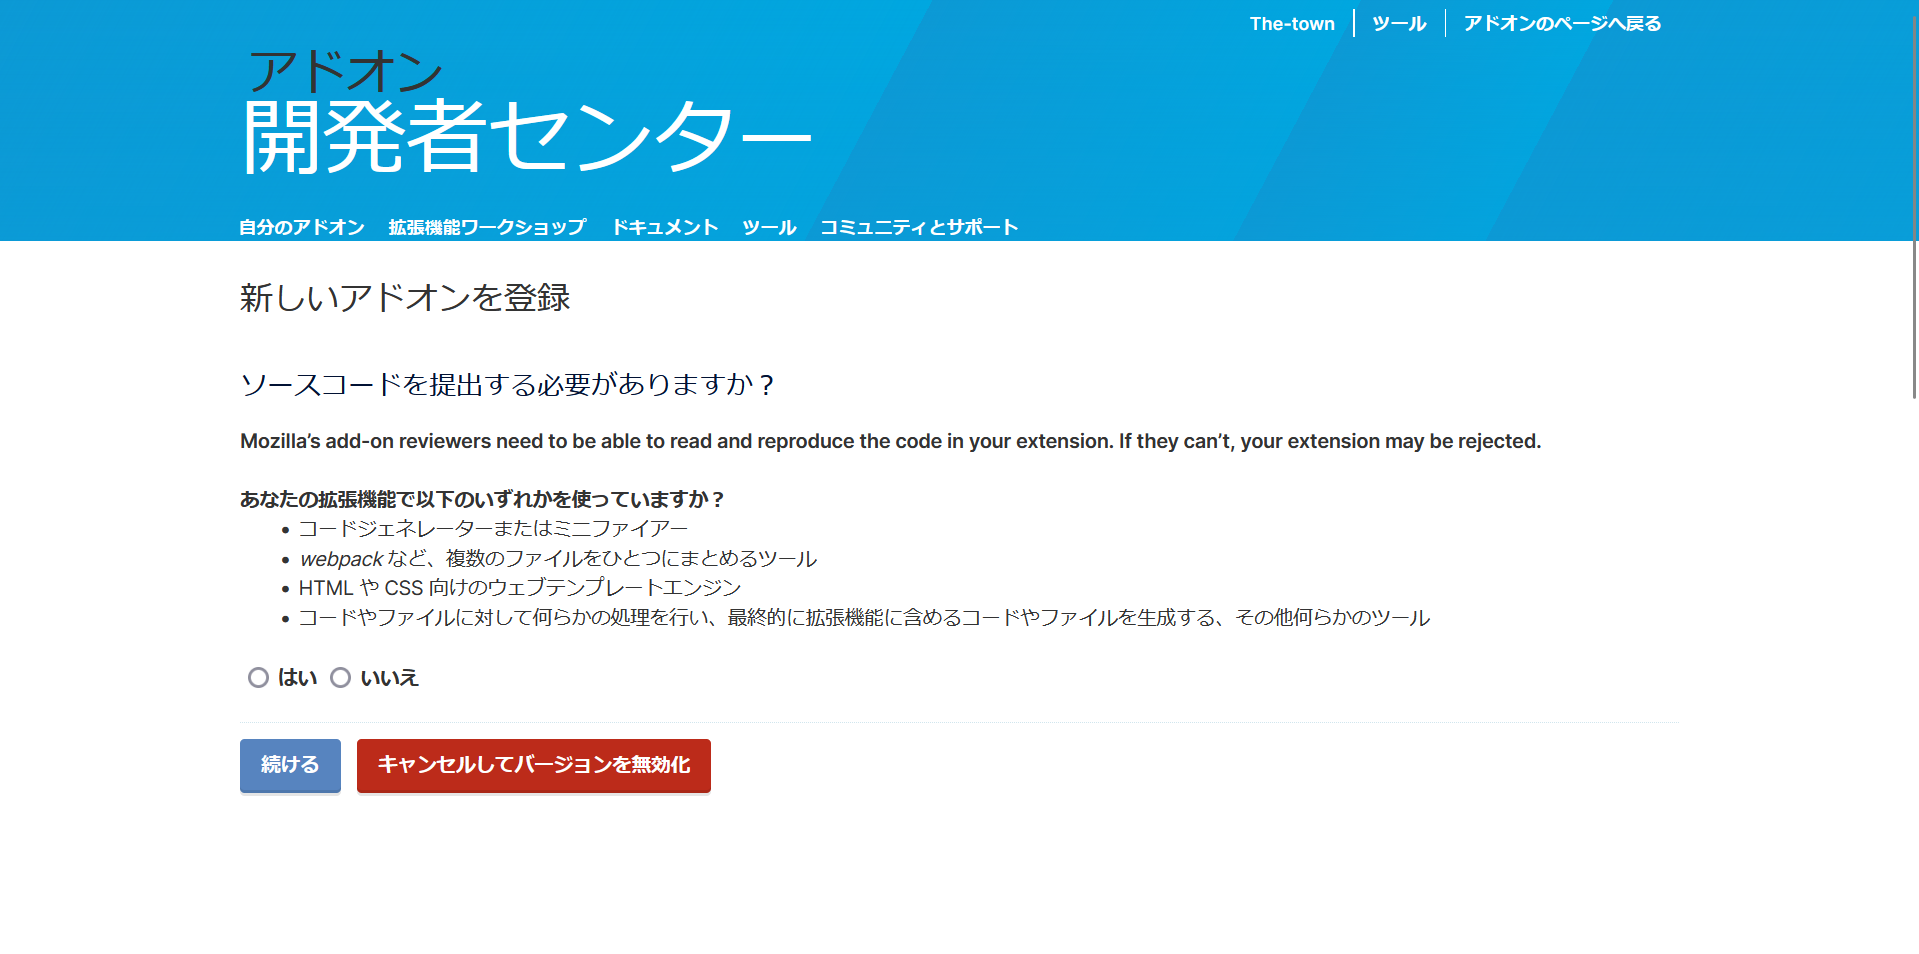Select the いいえ radio button
The height and width of the screenshot is (954, 1919).
pyautogui.click(x=341, y=678)
